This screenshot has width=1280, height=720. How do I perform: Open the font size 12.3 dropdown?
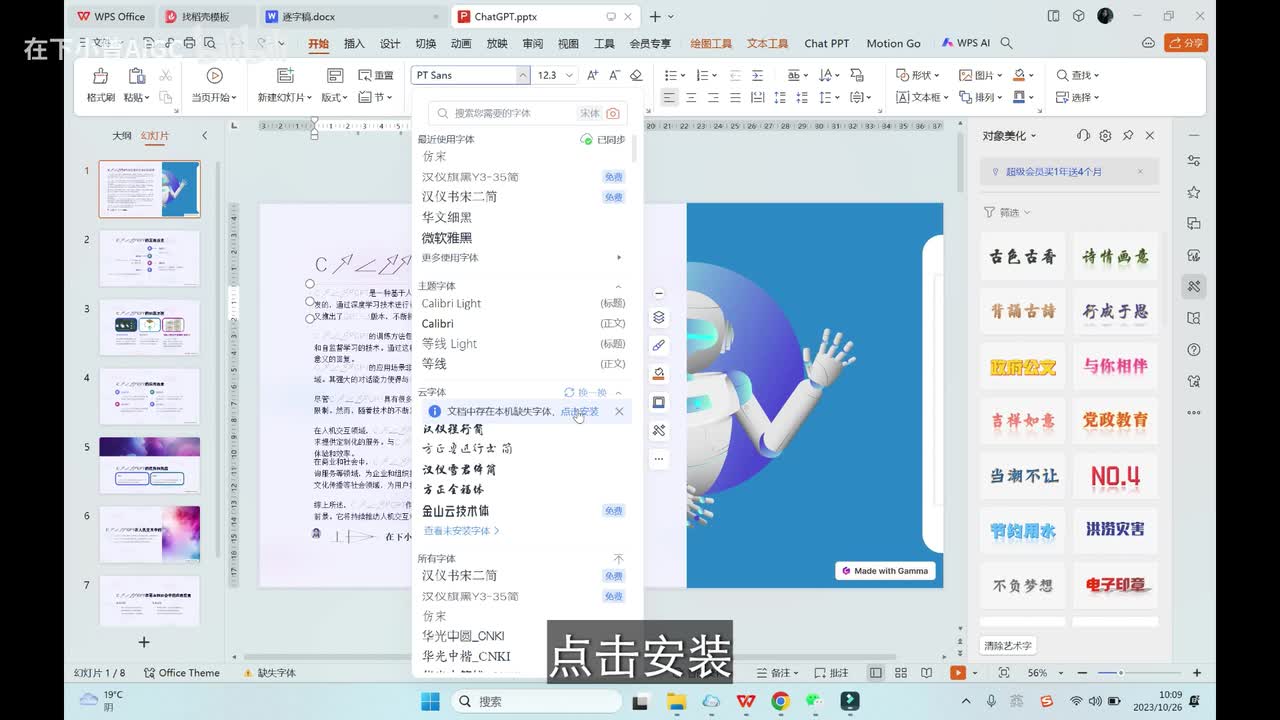(569, 76)
